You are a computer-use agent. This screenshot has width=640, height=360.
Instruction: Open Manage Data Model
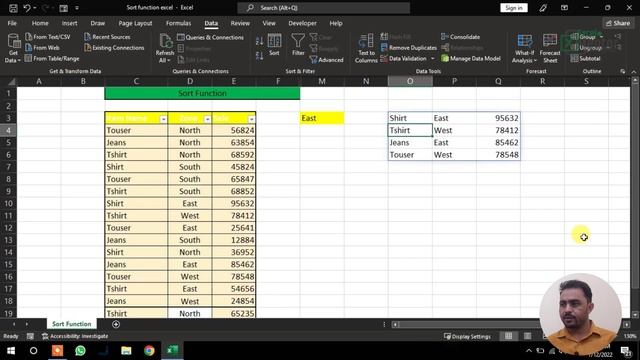tap(471, 58)
